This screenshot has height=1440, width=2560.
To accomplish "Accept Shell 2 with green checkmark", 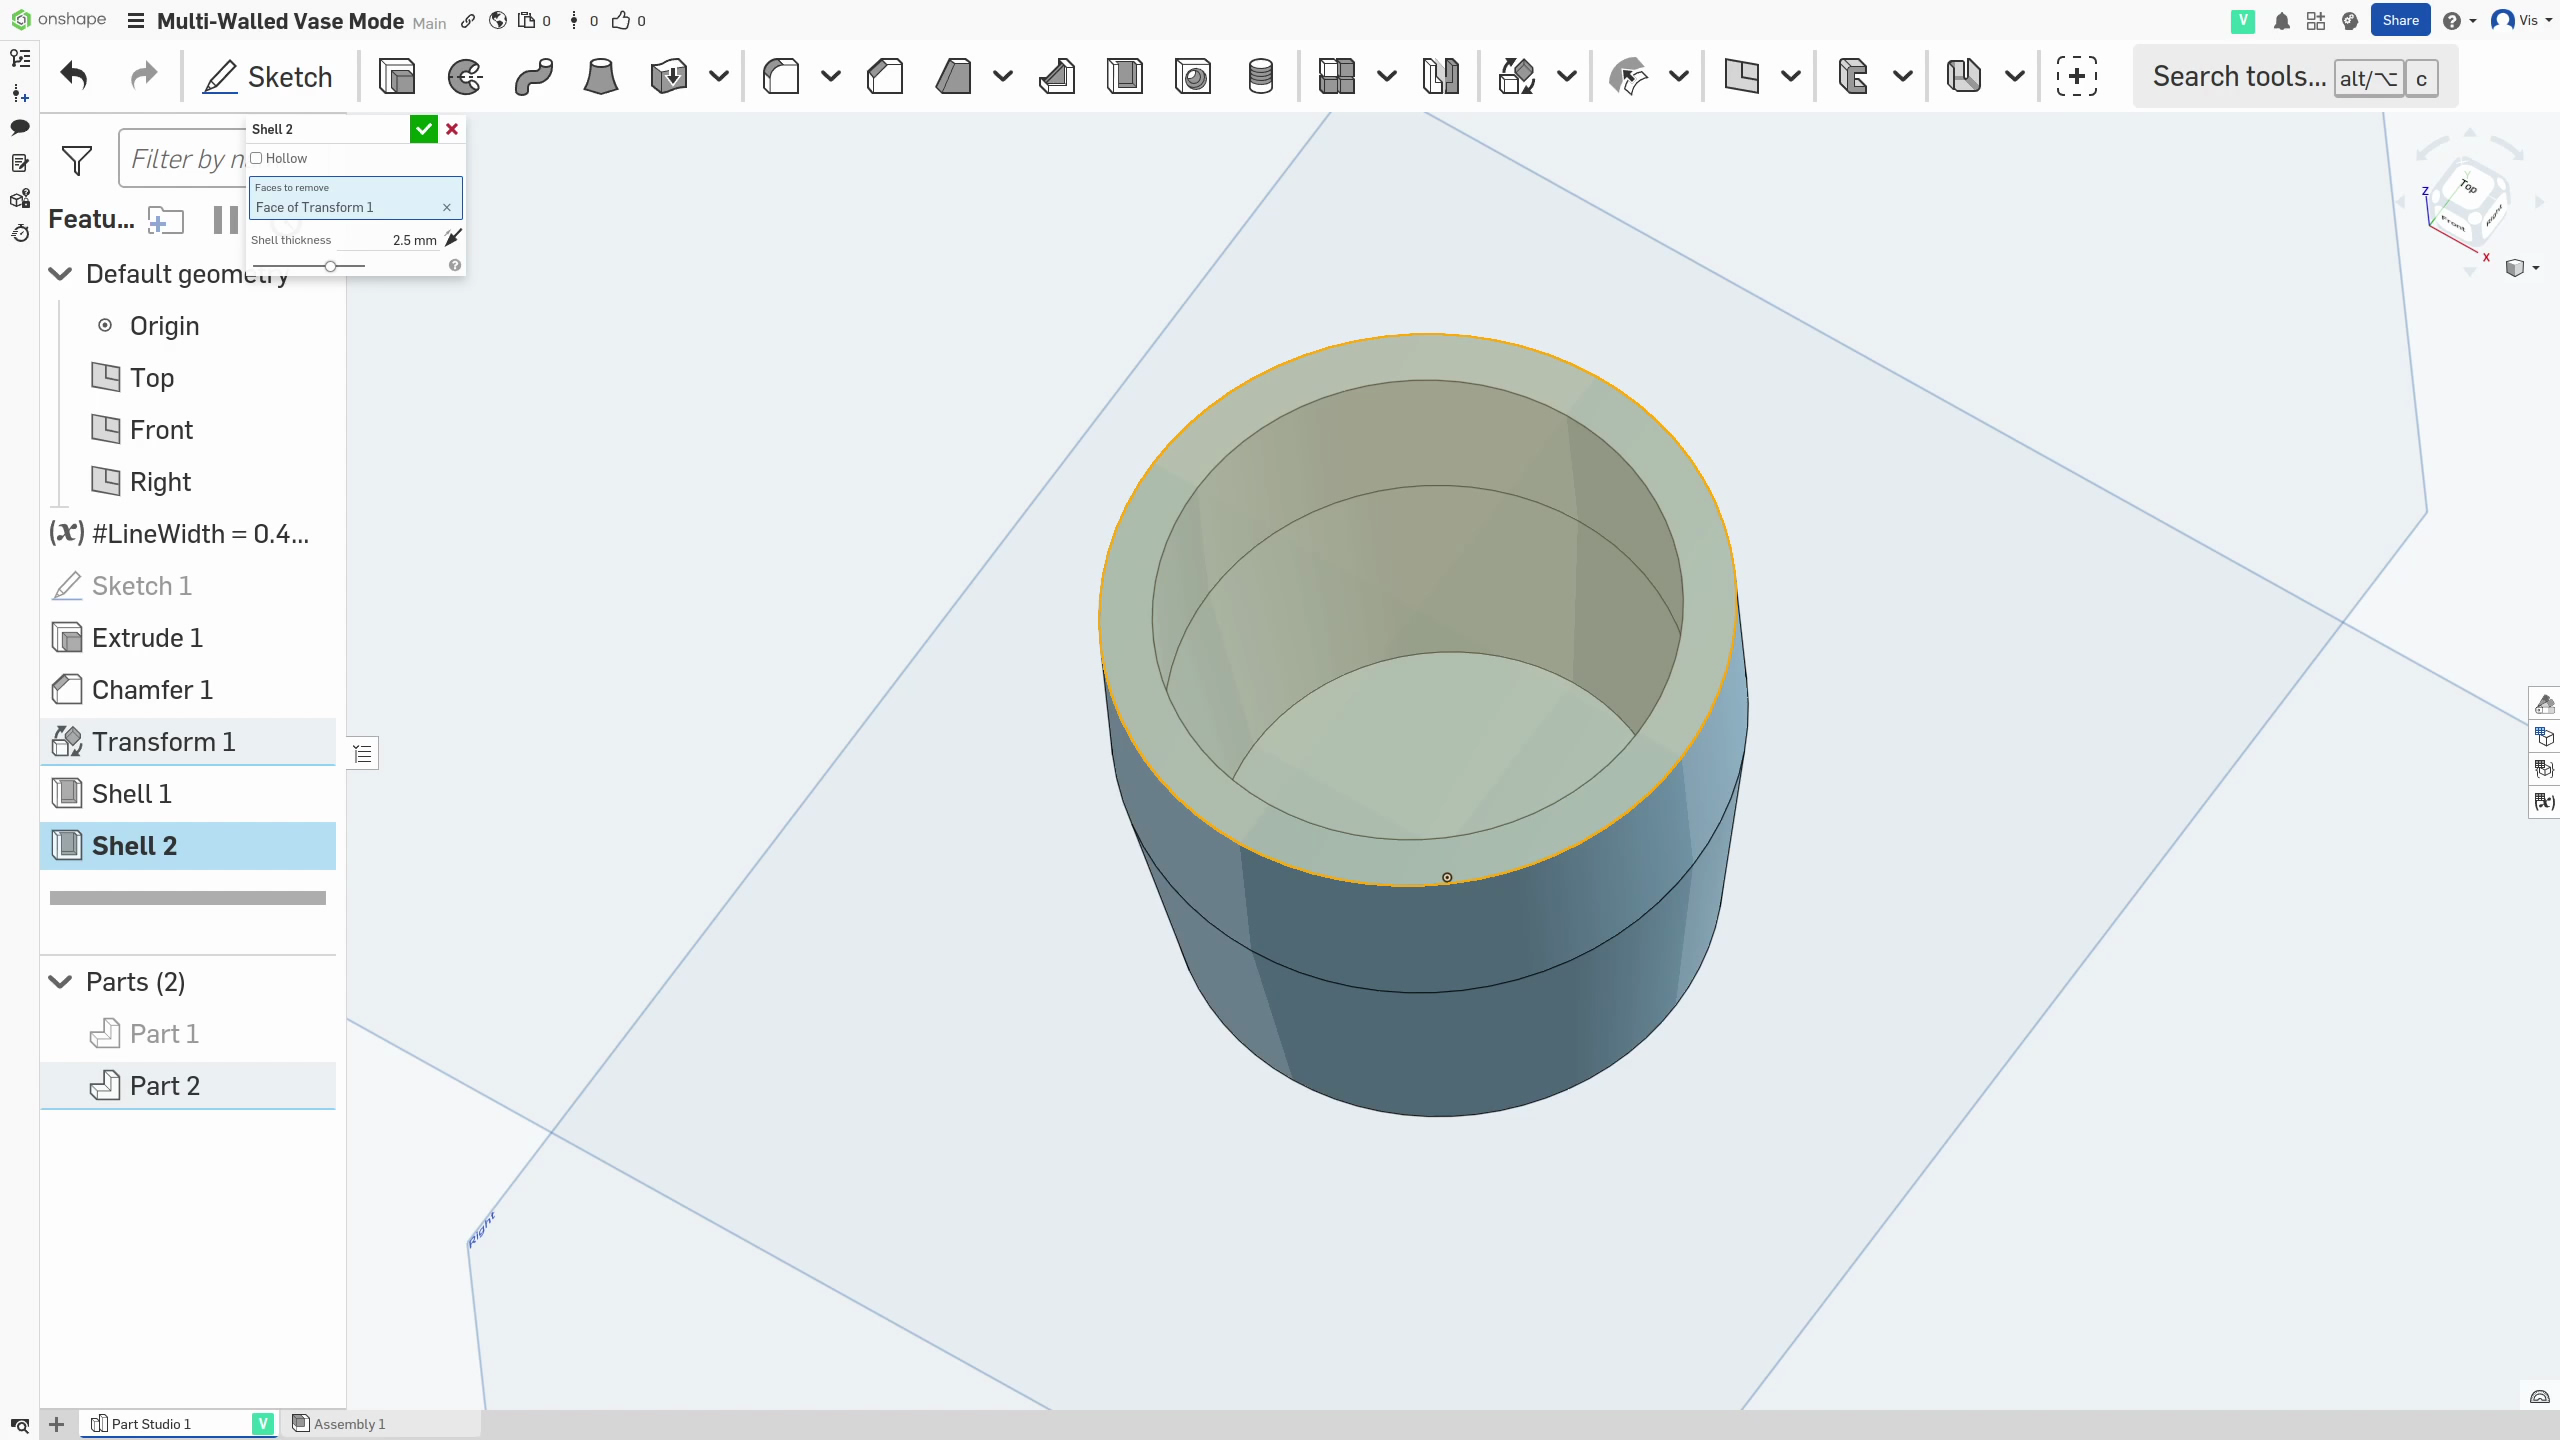I will tap(423, 129).
